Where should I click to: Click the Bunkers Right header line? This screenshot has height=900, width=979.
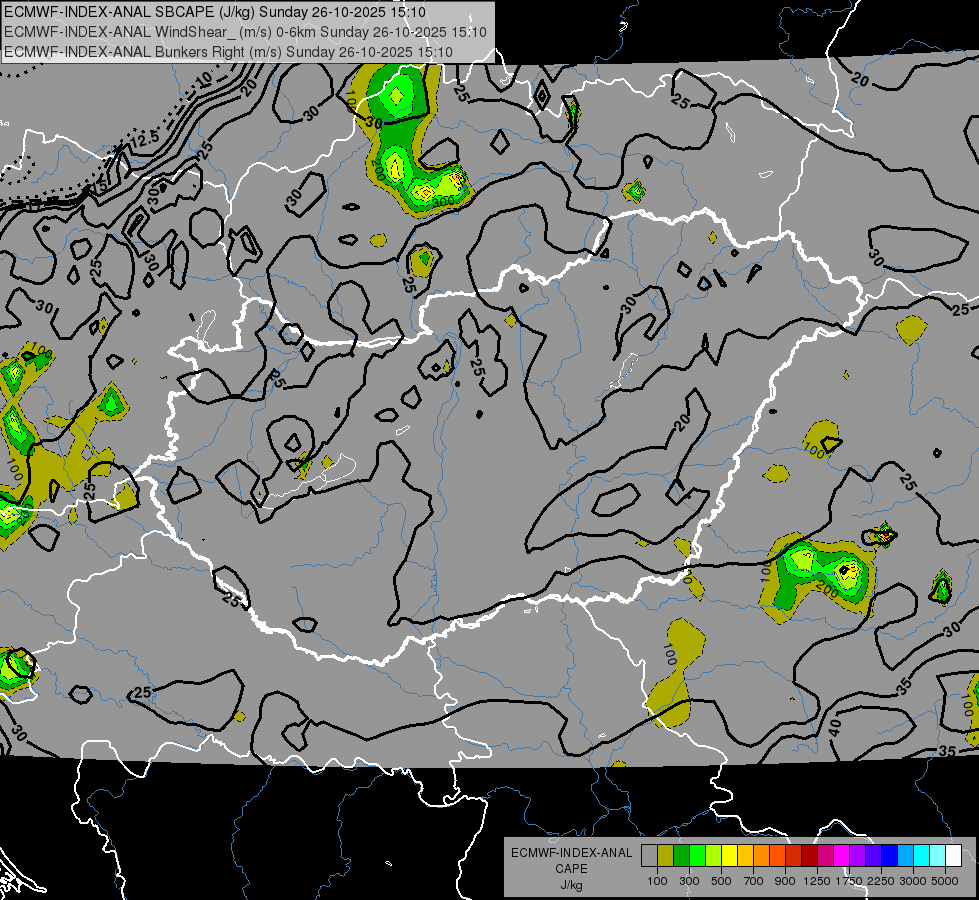(228, 52)
